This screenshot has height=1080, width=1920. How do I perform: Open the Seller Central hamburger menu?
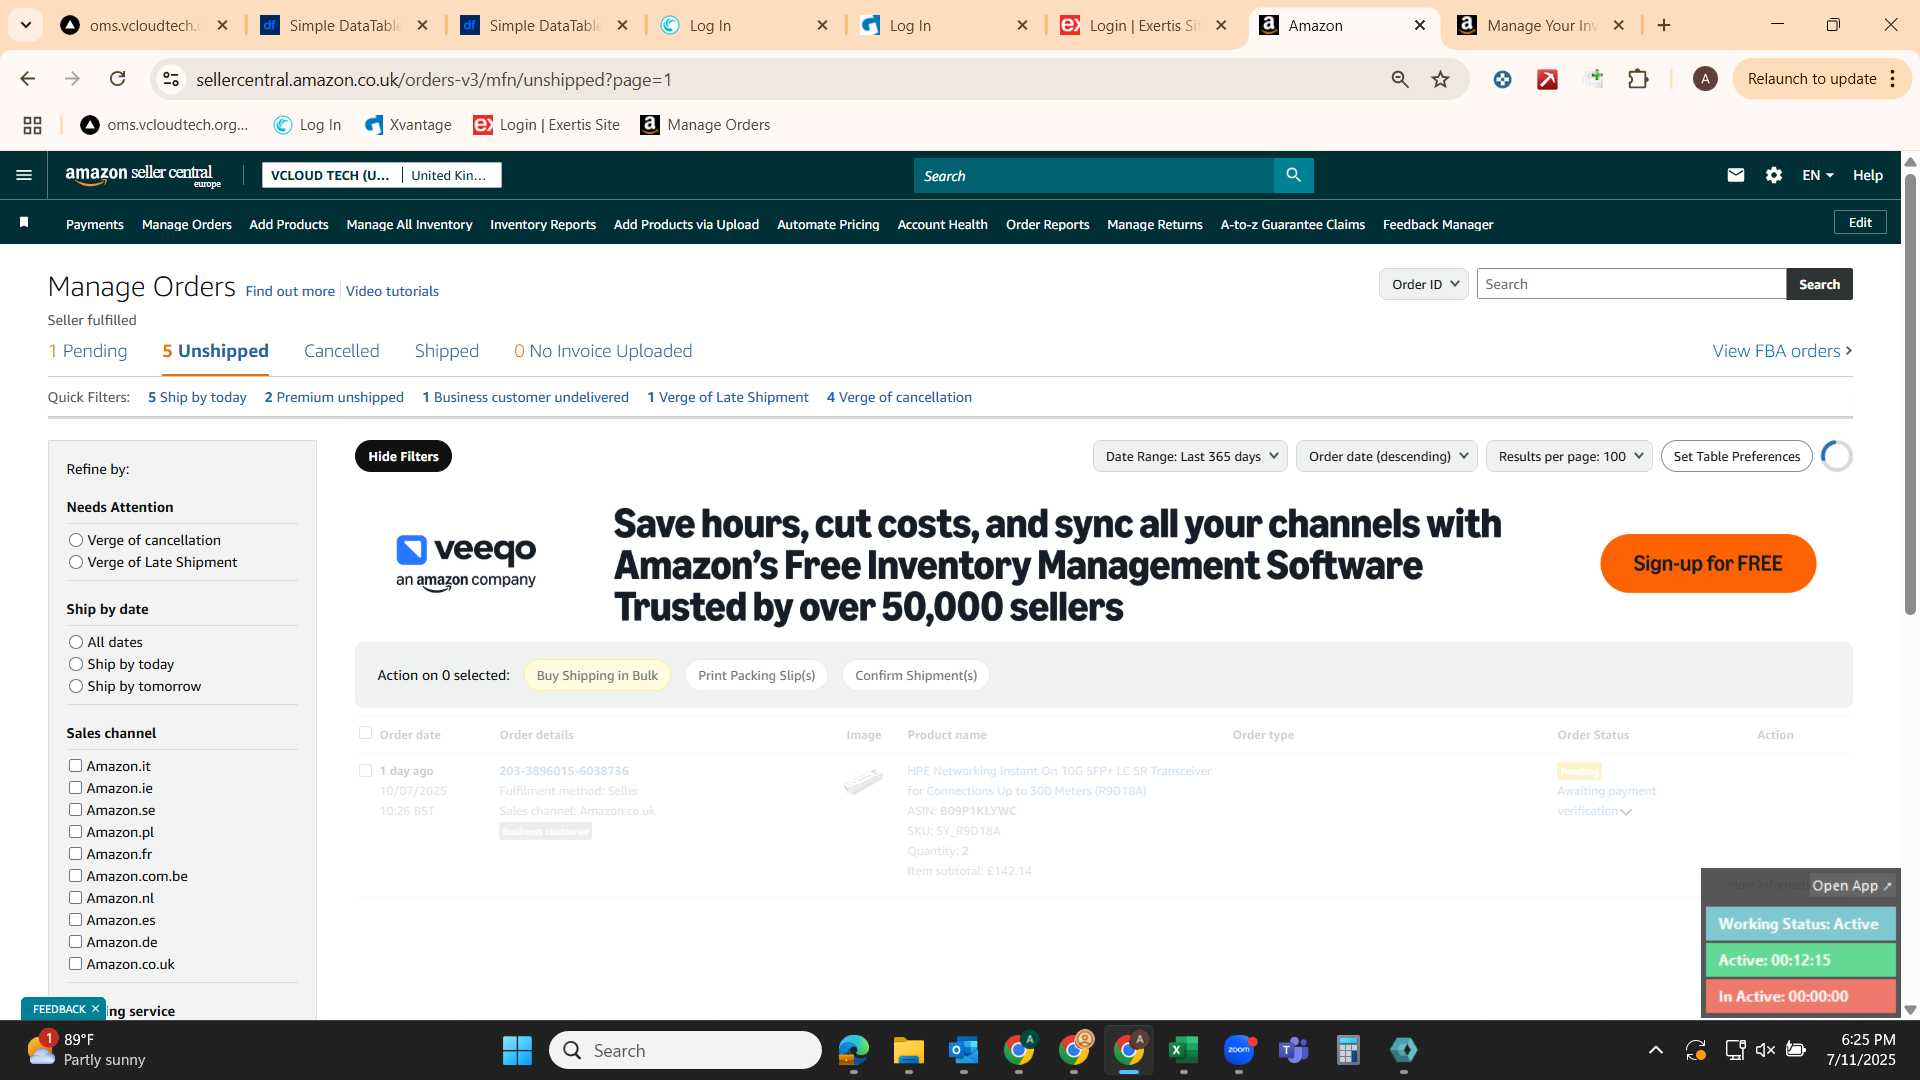[x=24, y=175]
